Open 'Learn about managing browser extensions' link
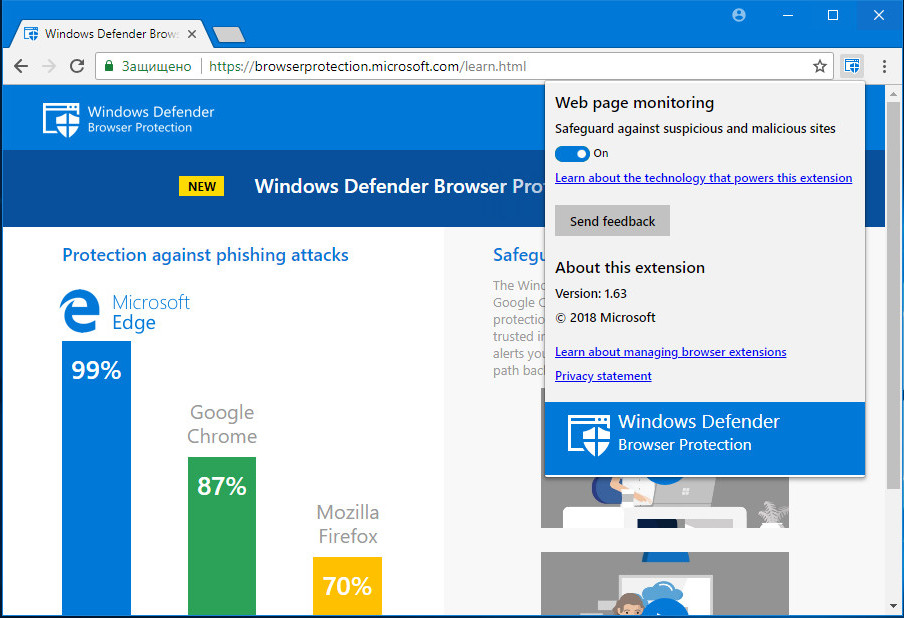 tap(671, 352)
